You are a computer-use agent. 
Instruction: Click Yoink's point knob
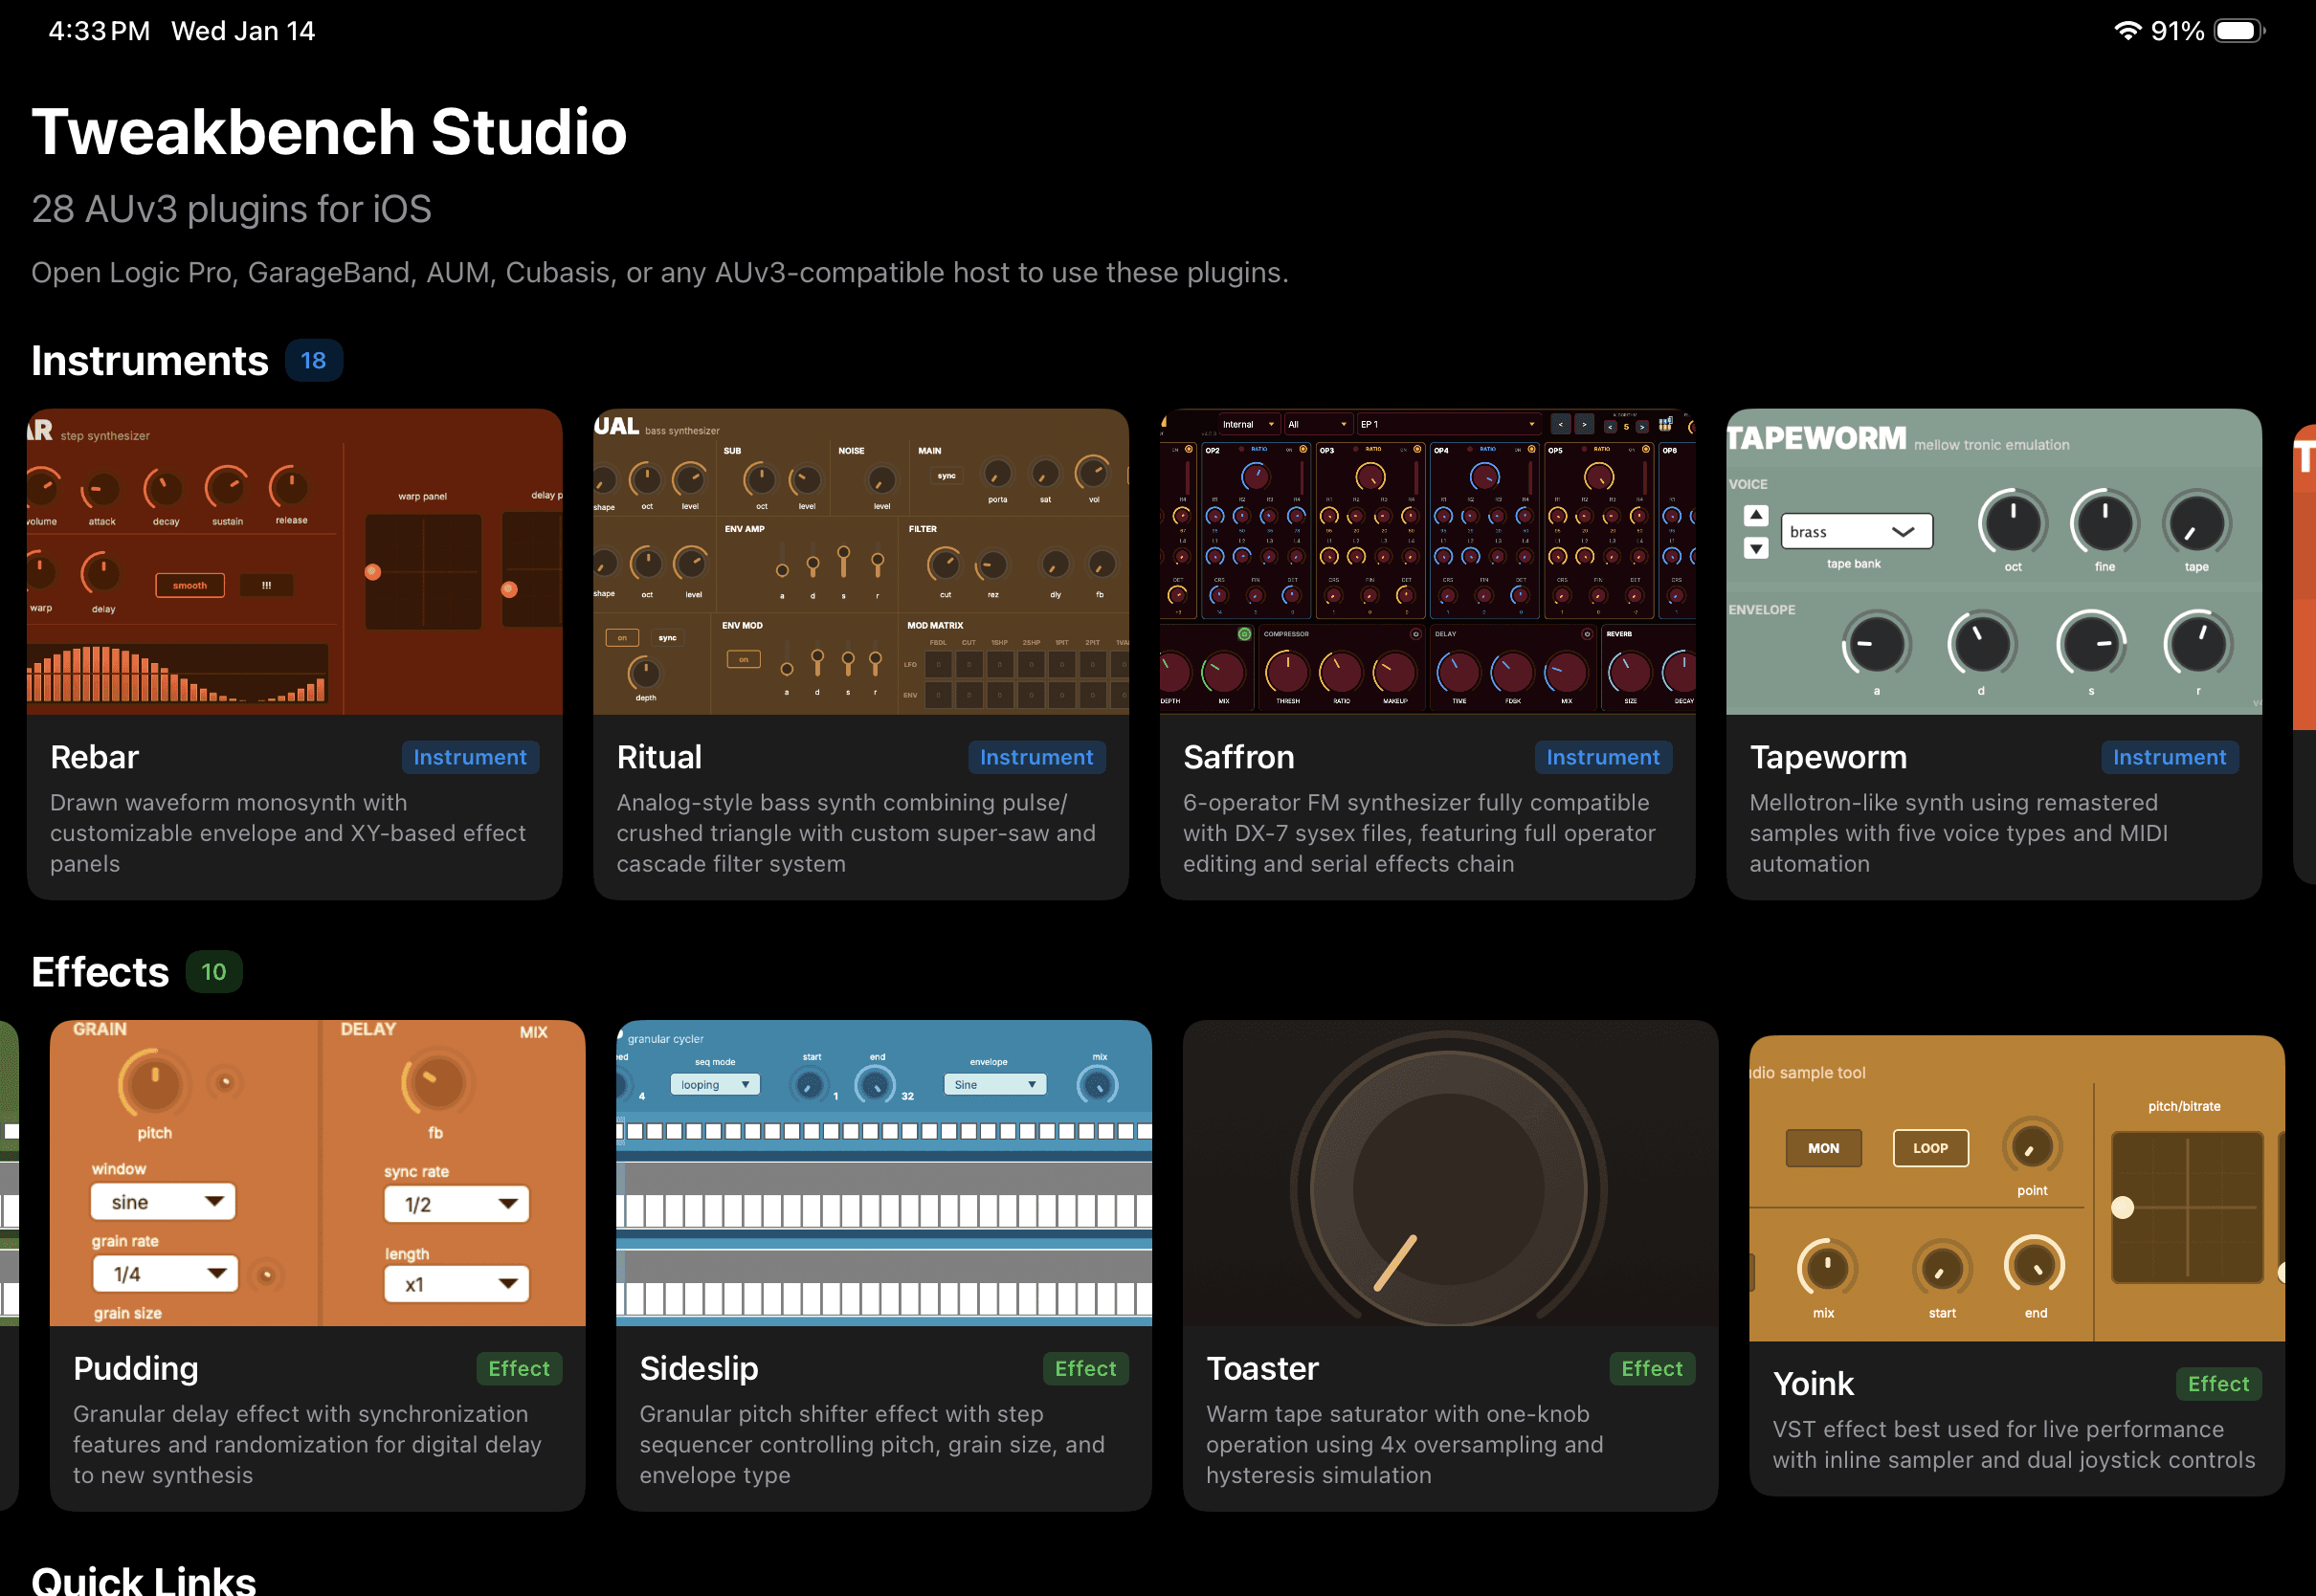pos(2032,1147)
